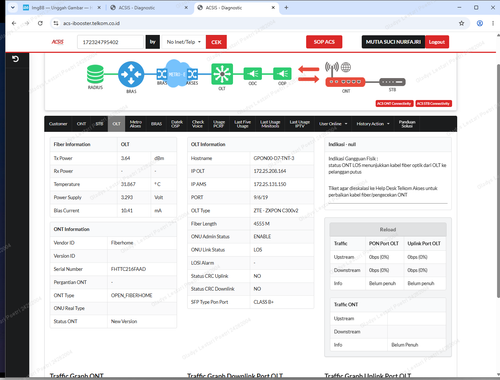Click MUTIA SUCI NURFAJRI user button
This screenshot has width=500, height=380.
(393, 42)
